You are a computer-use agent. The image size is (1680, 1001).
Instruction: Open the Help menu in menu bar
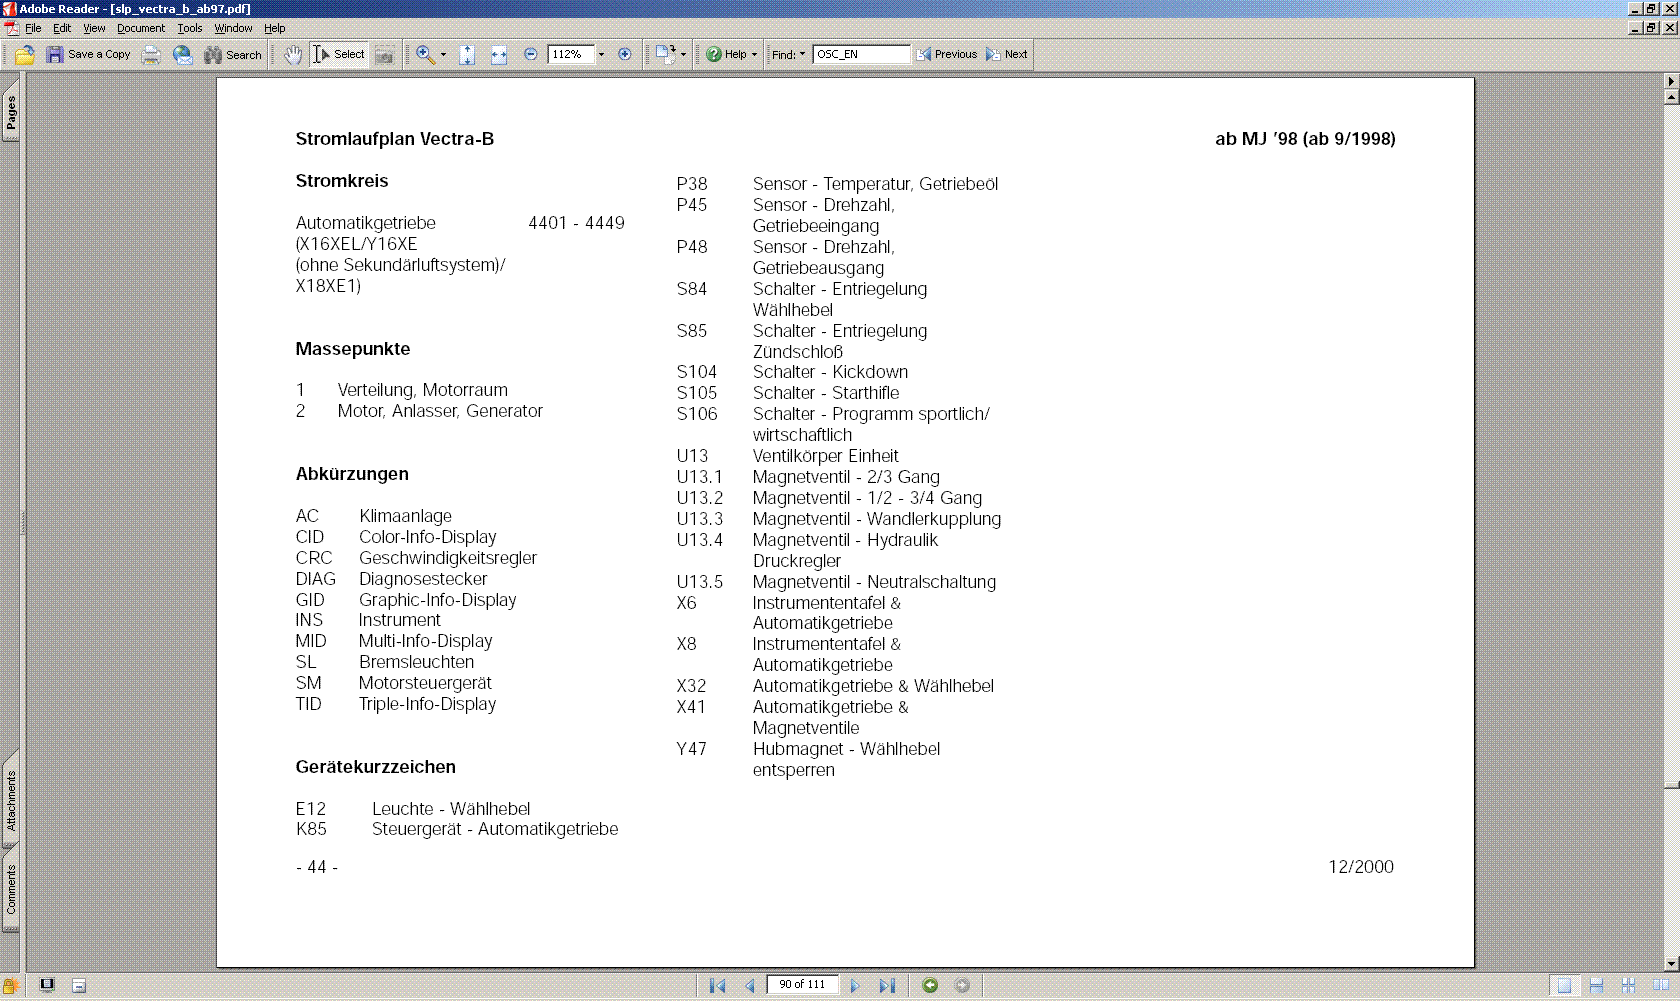coord(275,28)
